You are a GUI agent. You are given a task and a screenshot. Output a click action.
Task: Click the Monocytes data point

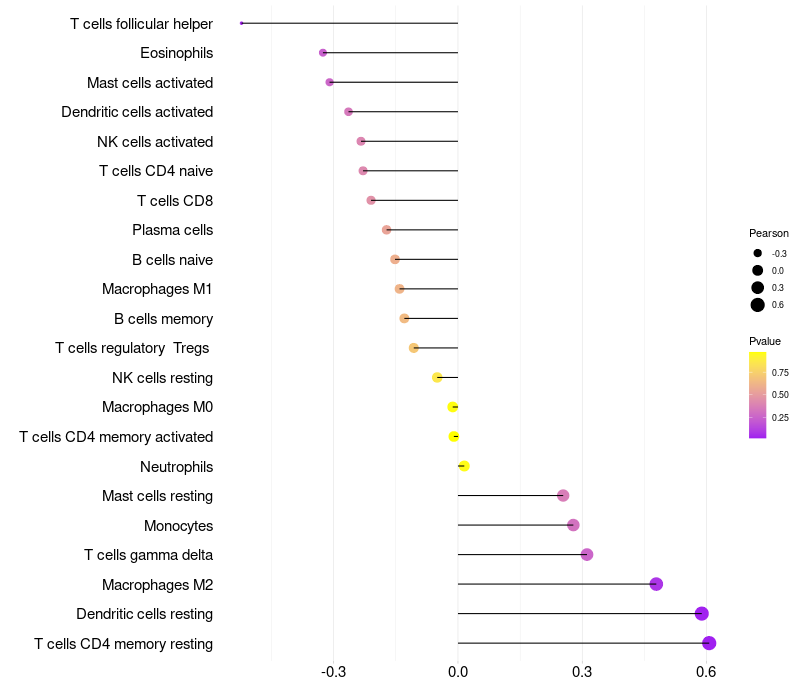573,525
